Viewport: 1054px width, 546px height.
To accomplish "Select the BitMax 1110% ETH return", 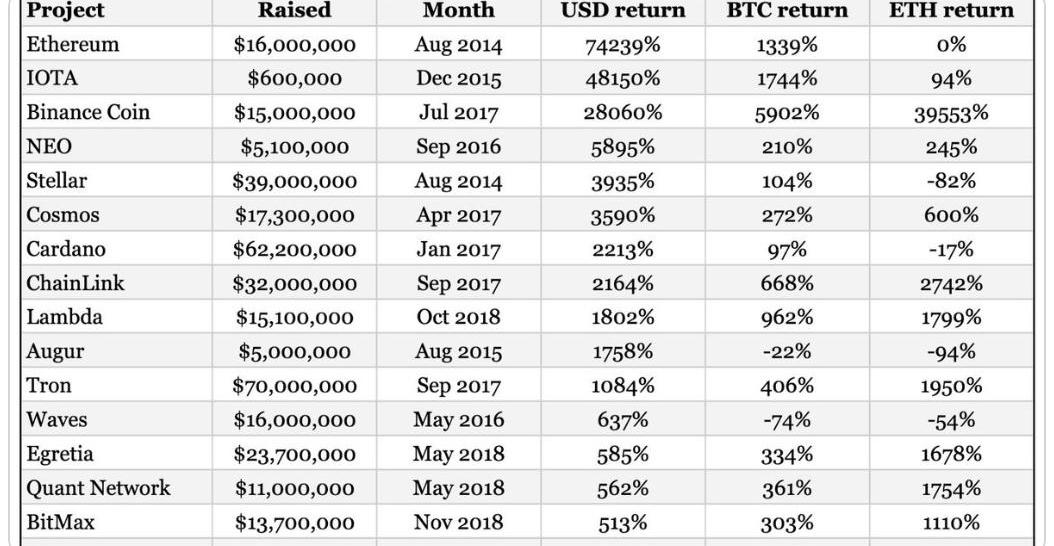I will coord(950,522).
